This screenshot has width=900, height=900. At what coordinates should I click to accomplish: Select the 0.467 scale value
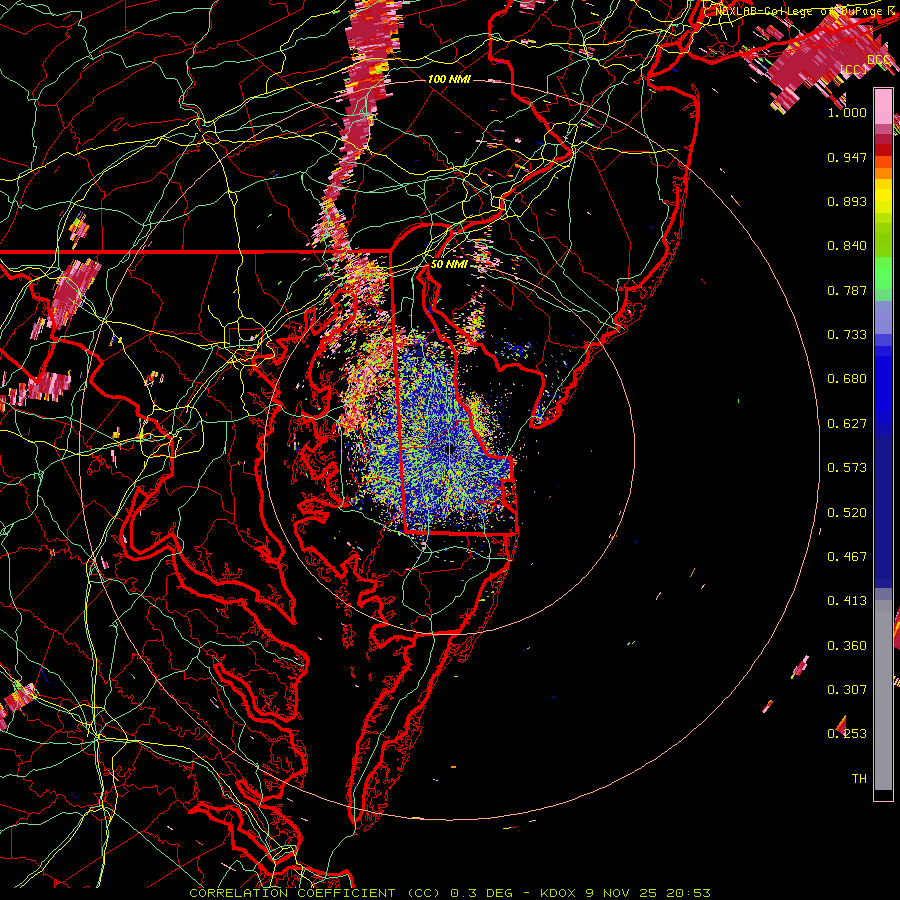point(847,557)
